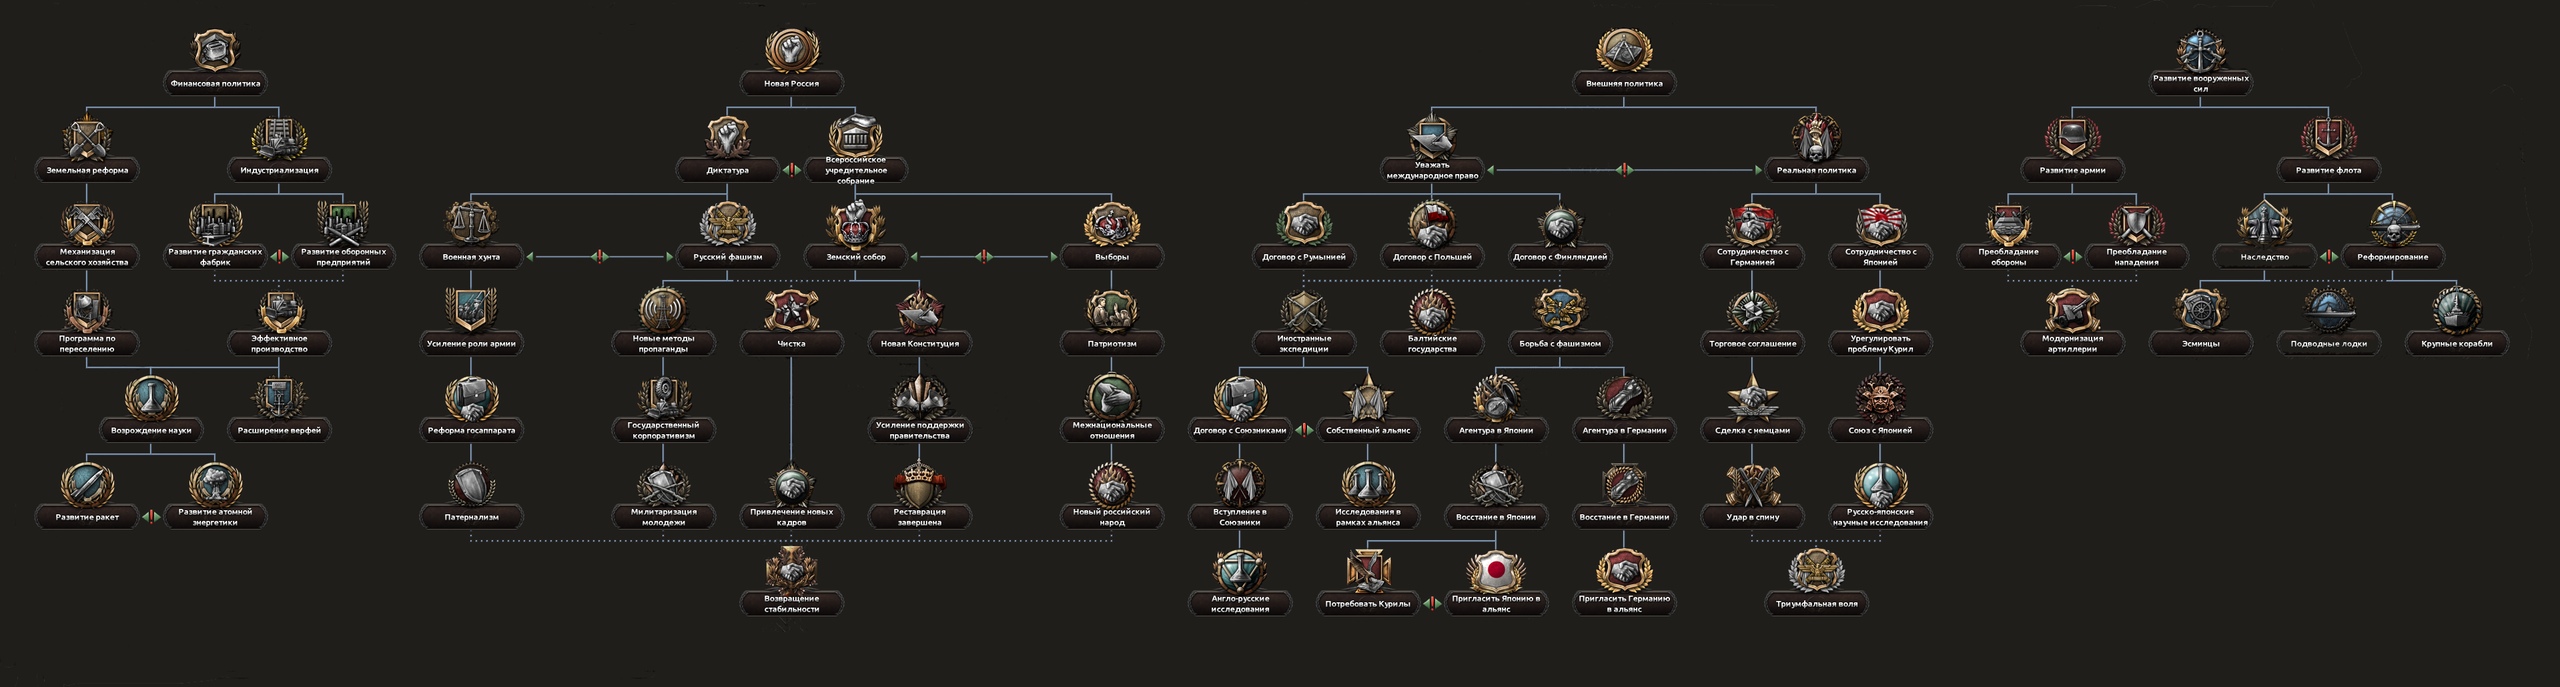2560x687 pixels.
Task: Click the Собственный альянс label
Action: (x=1368, y=430)
